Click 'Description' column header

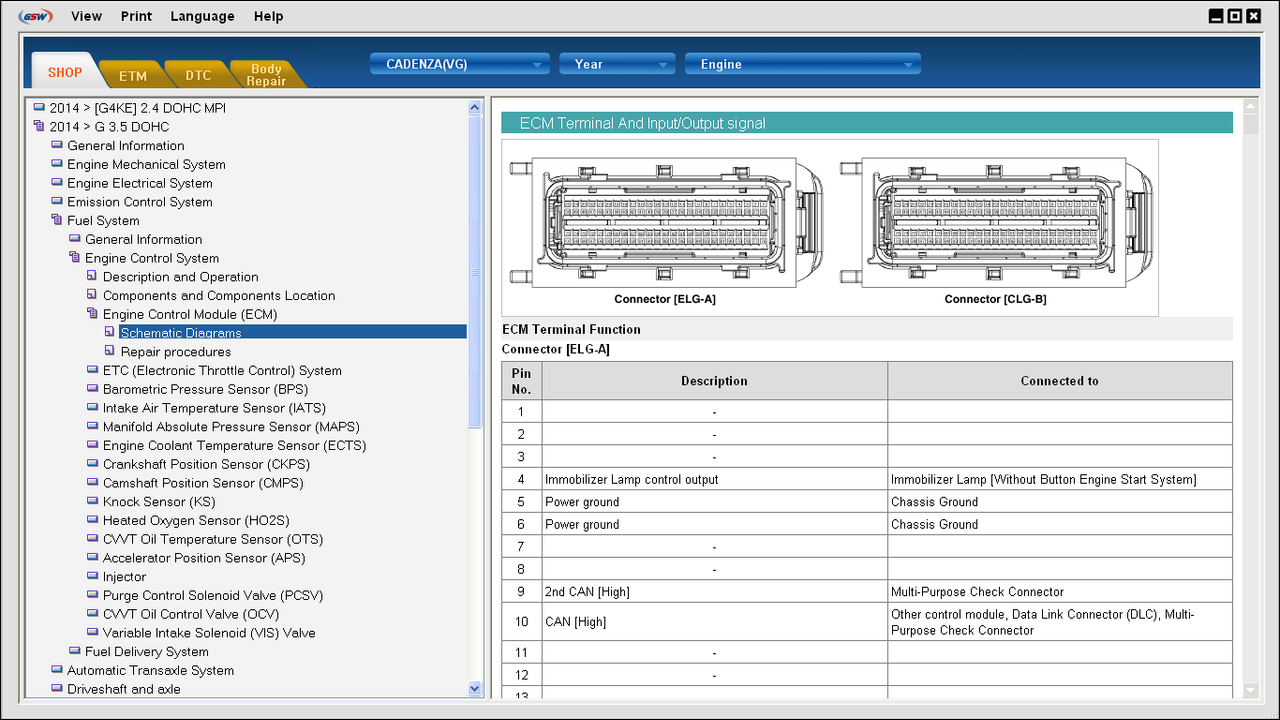[714, 381]
